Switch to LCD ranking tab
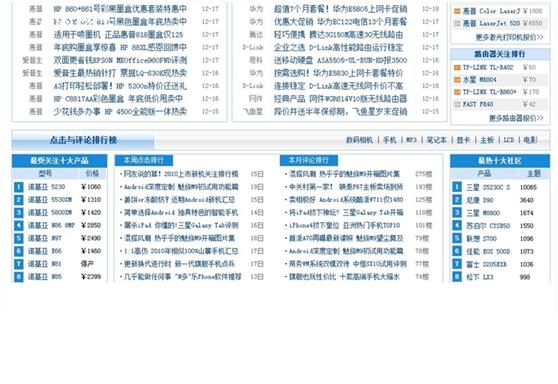 [509, 140]
